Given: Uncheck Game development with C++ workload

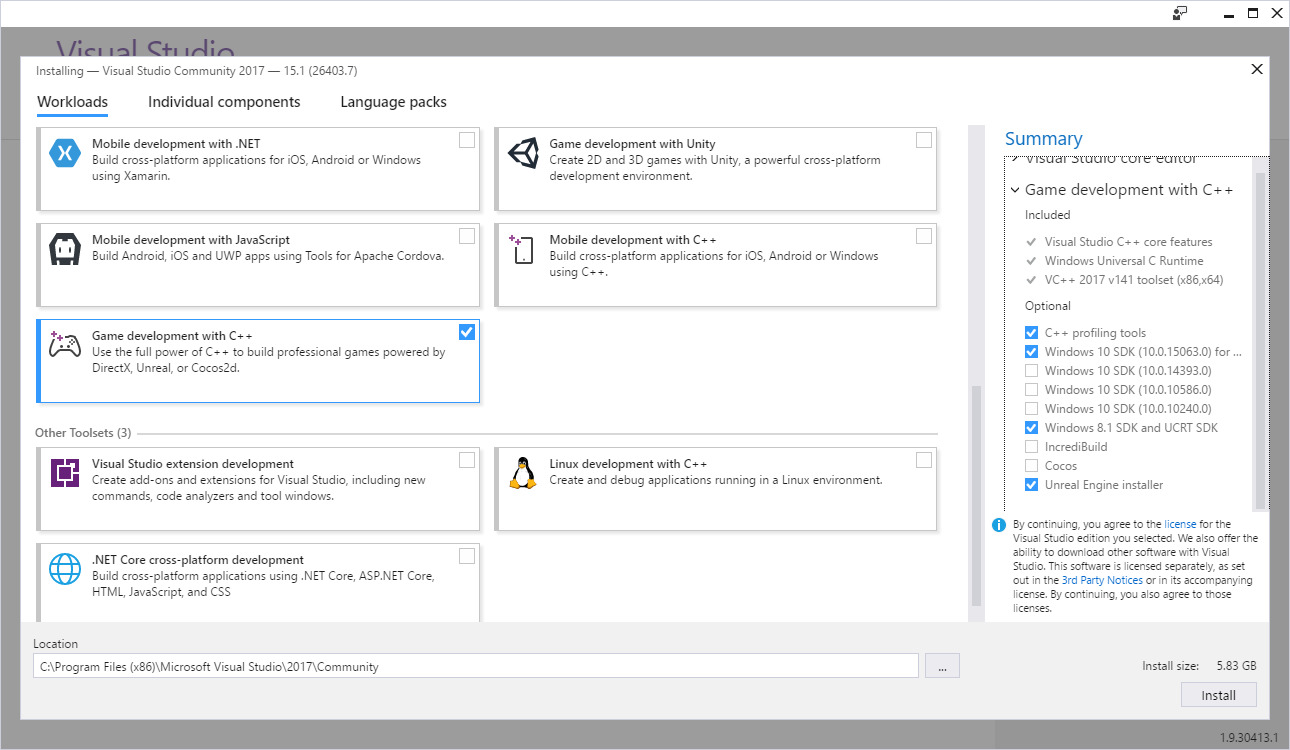Looking at the screenshot, I should click(467, 332).
